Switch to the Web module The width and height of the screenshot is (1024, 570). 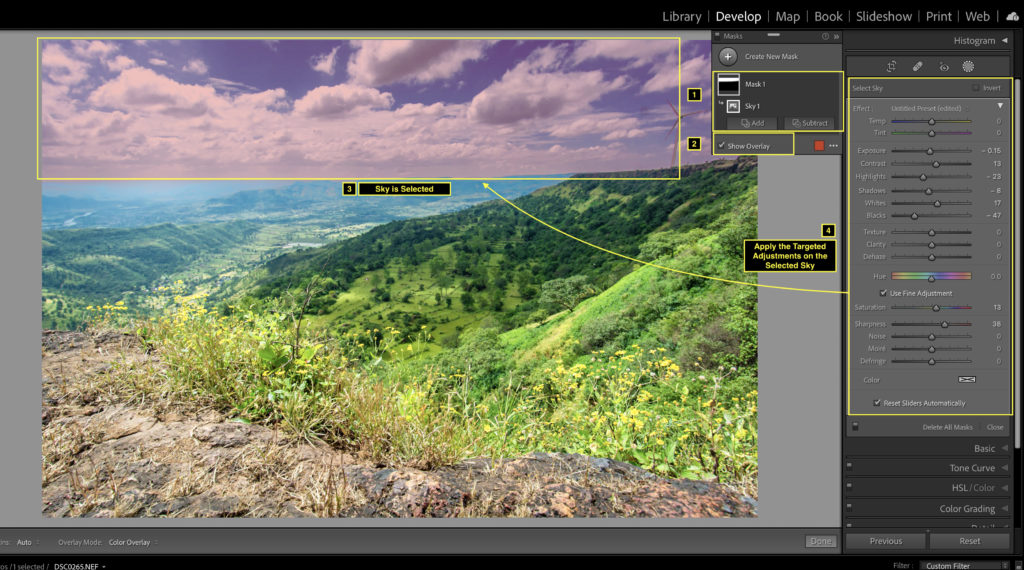(x=978, y=16)
